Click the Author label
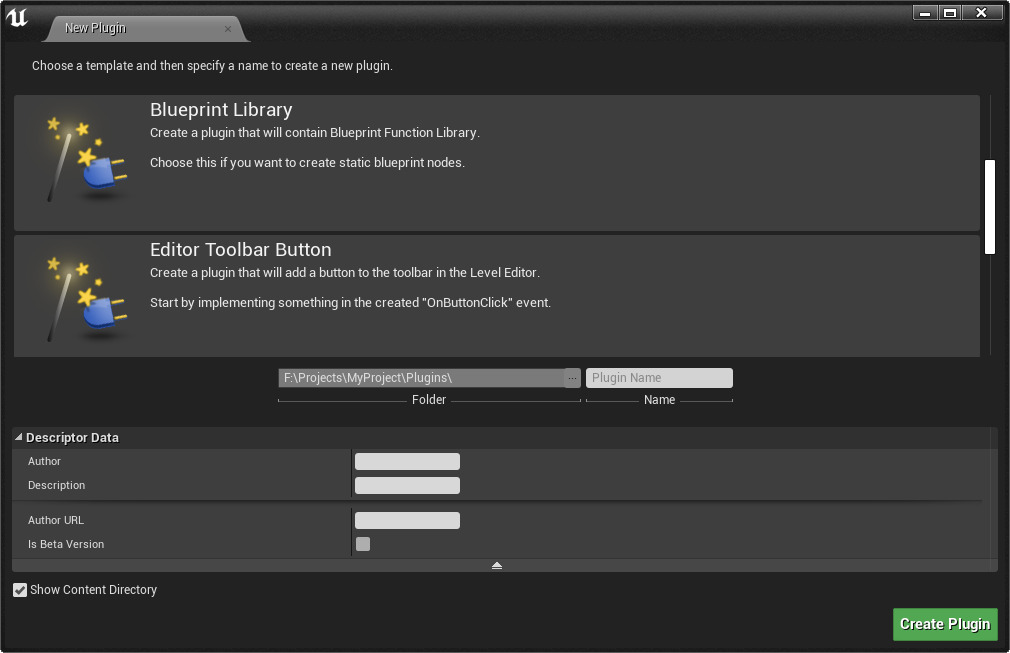 click(x=44, y=461)
